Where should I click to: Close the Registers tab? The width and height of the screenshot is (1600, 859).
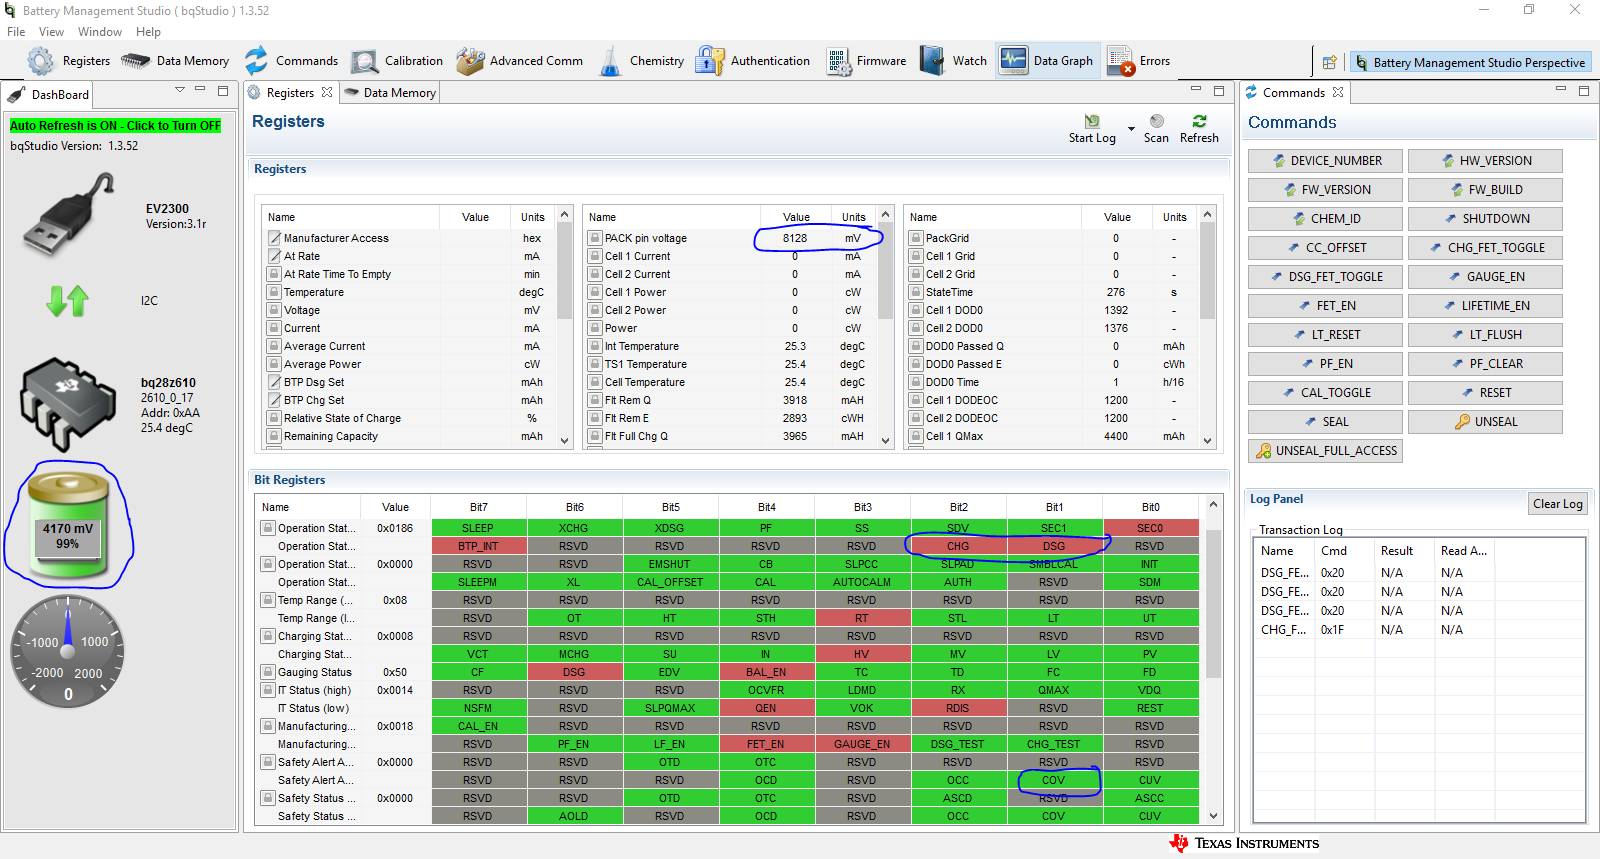point(327,92)
